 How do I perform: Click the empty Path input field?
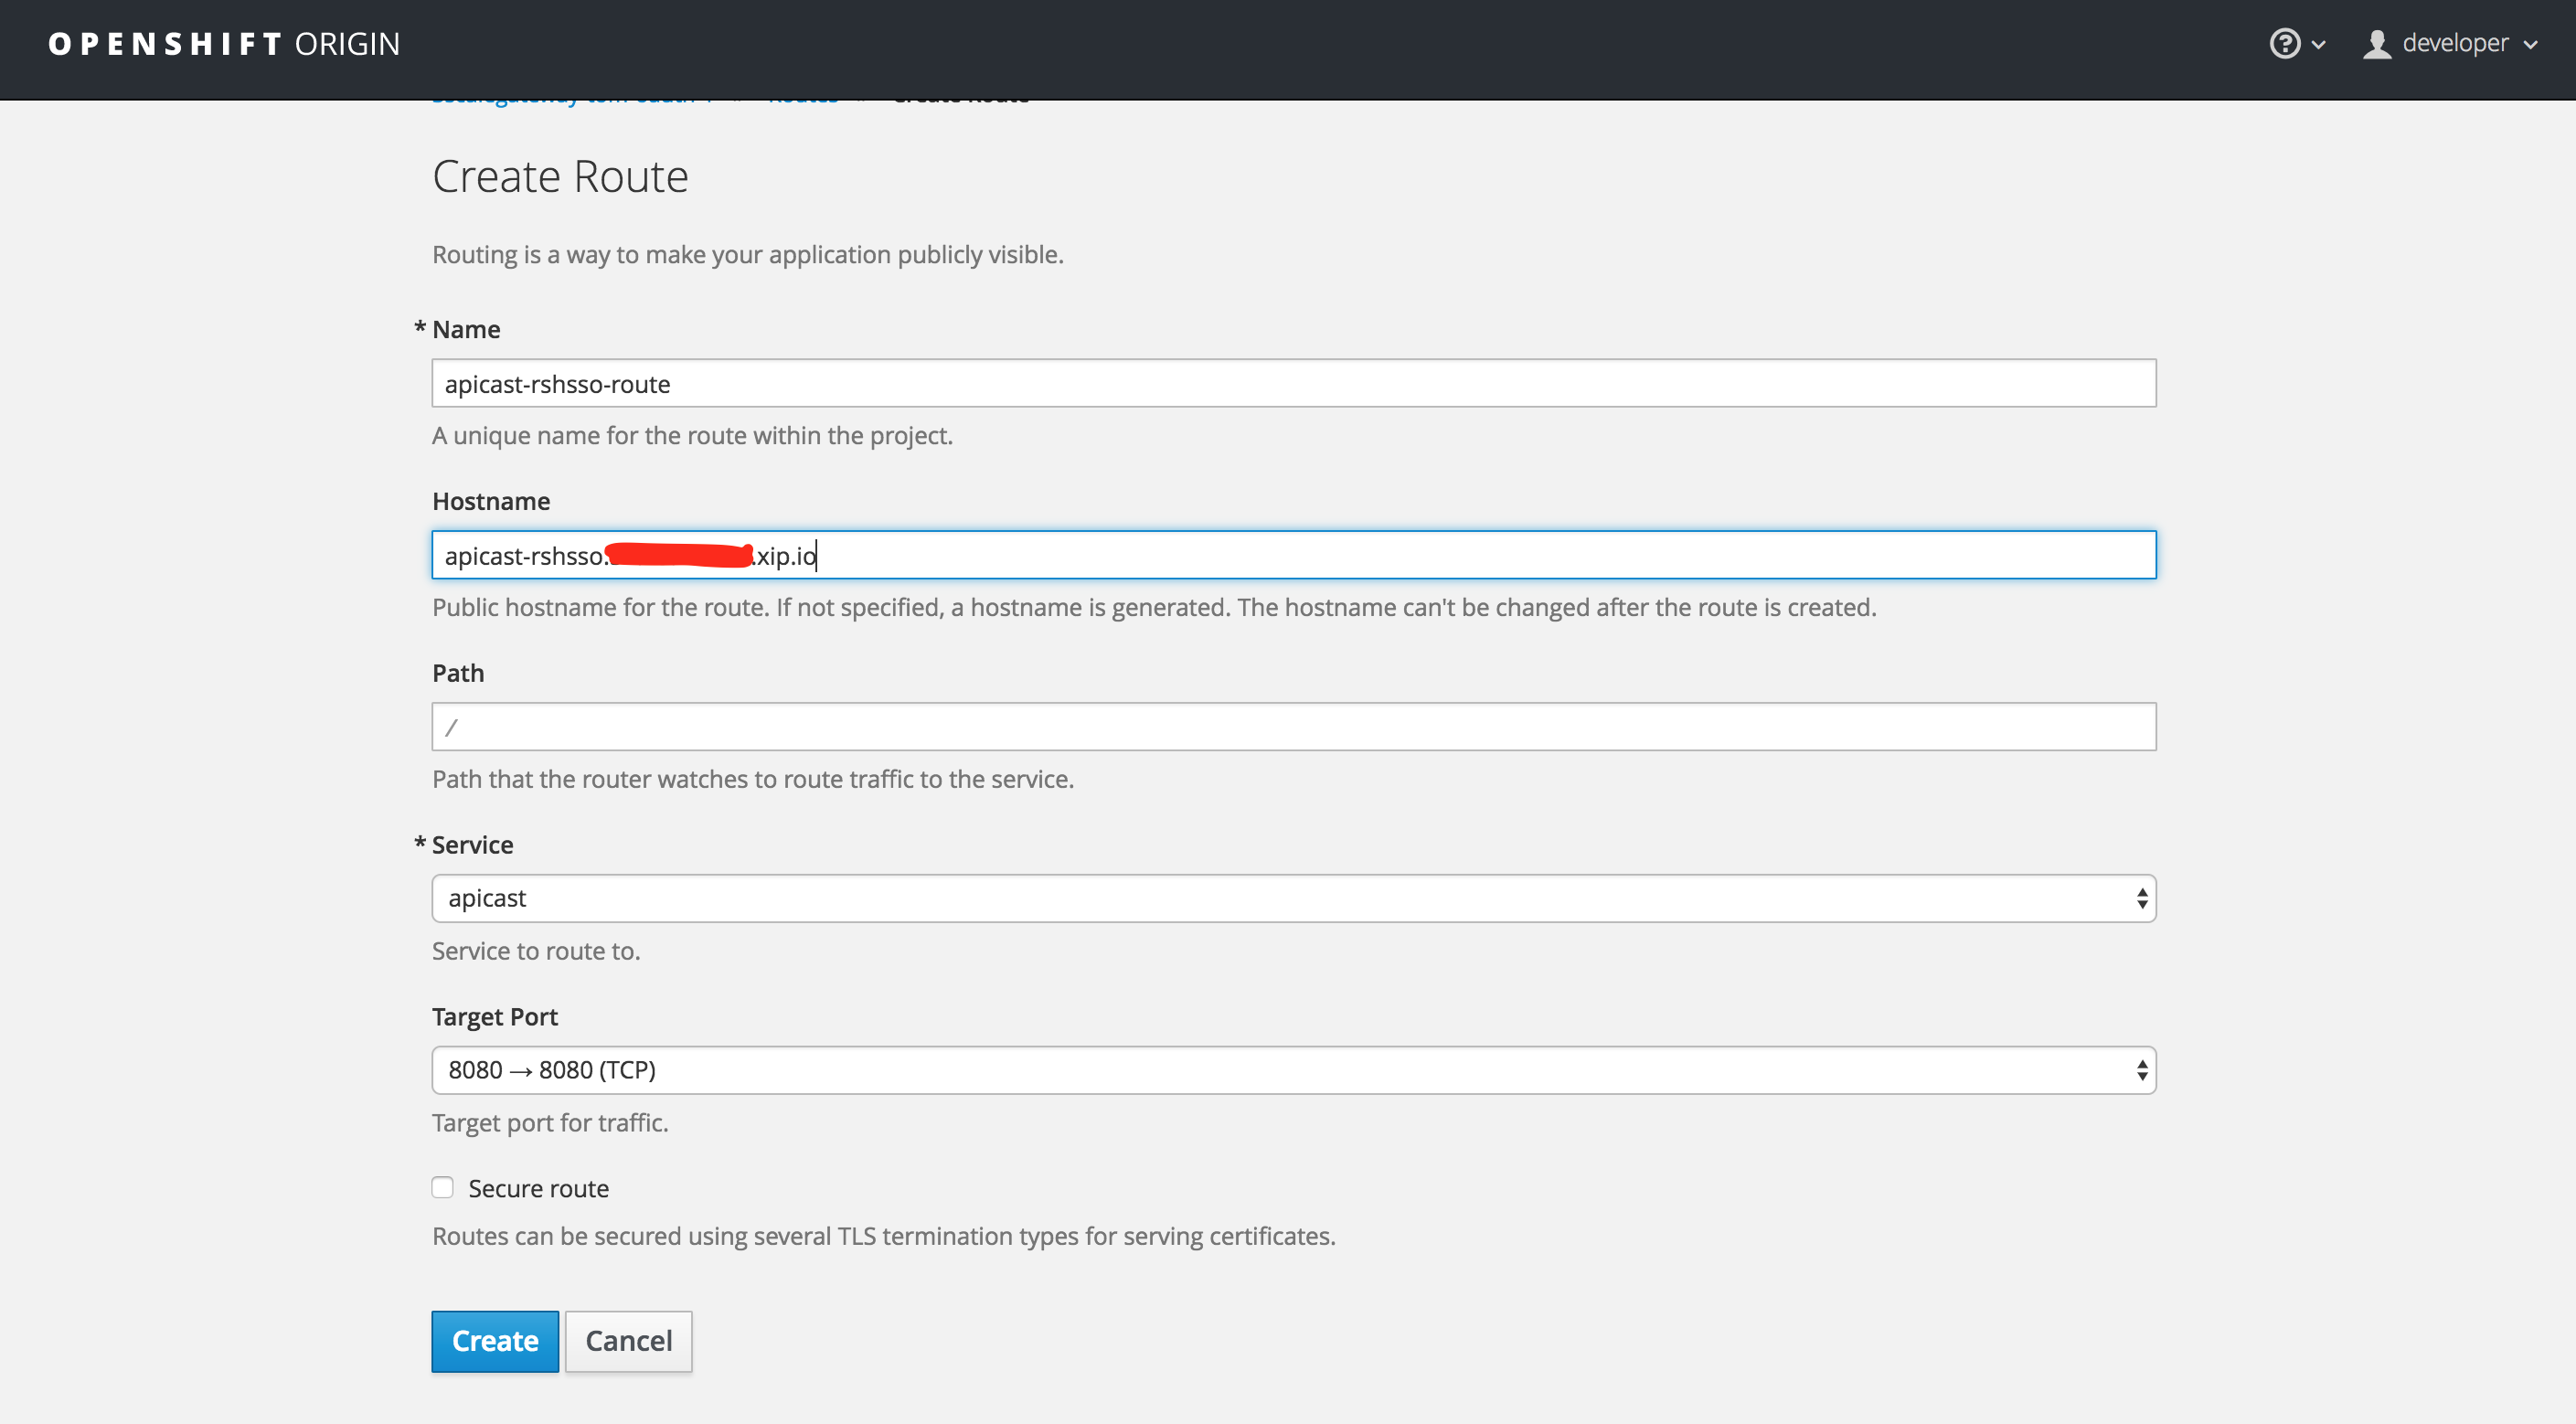1293,727
